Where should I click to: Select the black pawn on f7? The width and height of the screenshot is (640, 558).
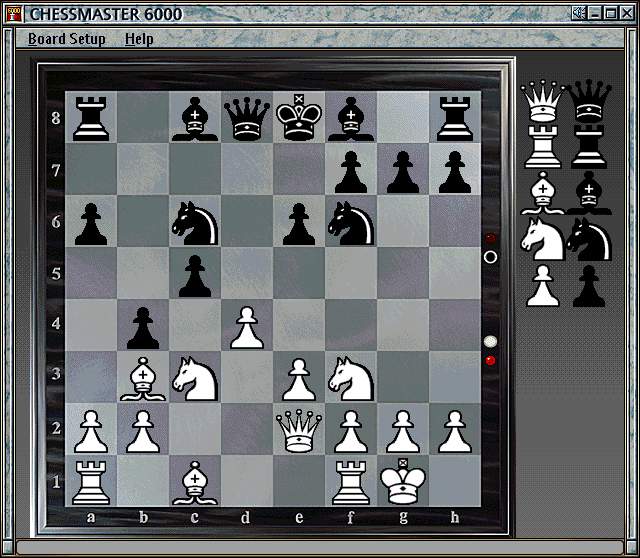pyautogui.click(x=351, y=172)
